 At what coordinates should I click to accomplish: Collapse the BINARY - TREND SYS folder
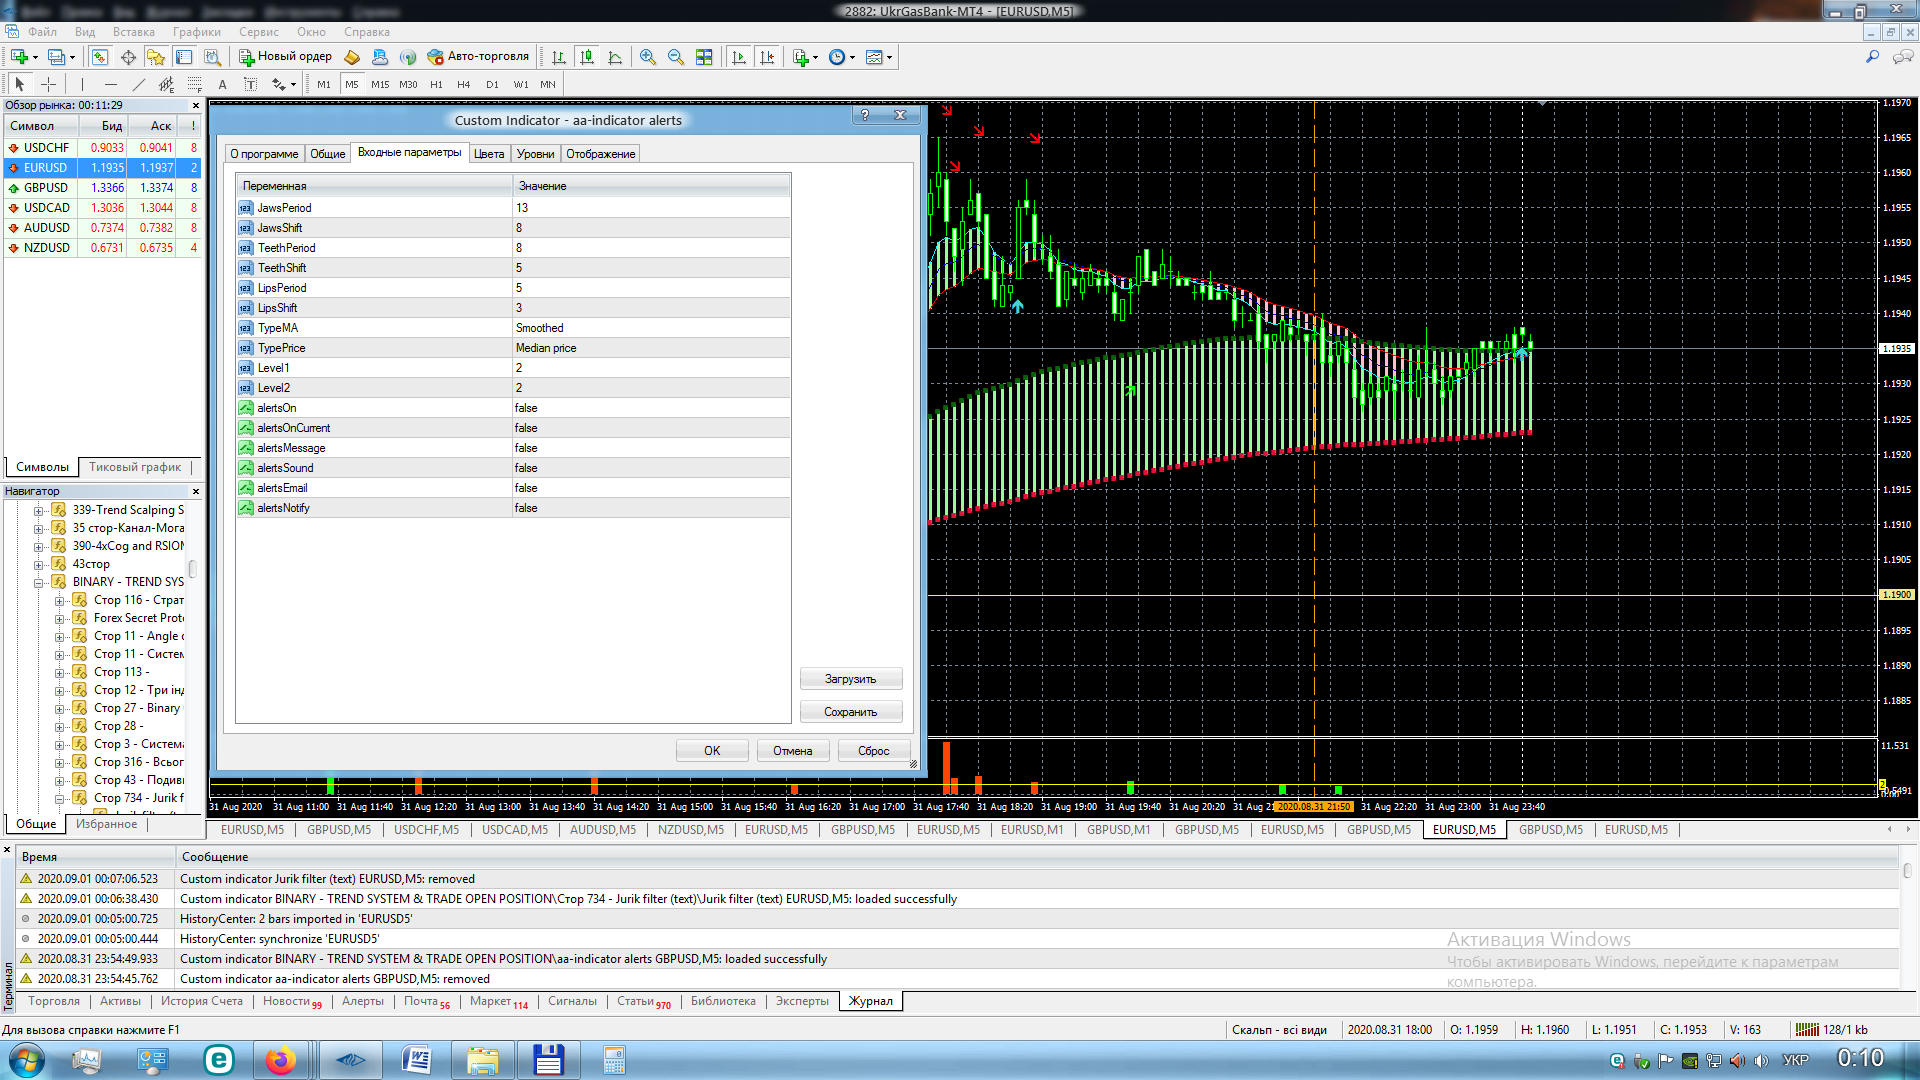(39, 582)
